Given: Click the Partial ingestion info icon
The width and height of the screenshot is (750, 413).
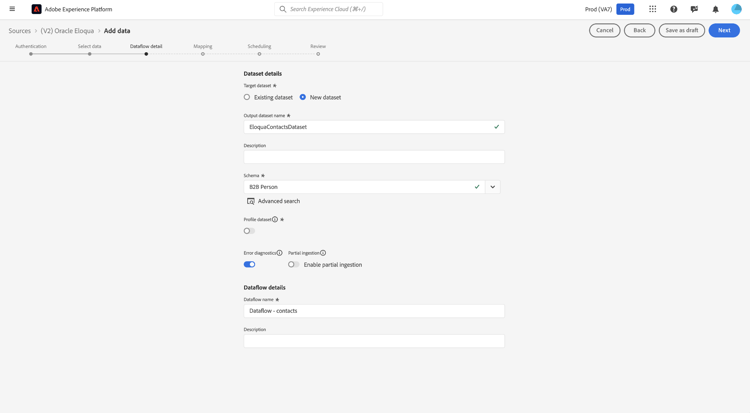Looking at the screenshot, I should (323, 253).
